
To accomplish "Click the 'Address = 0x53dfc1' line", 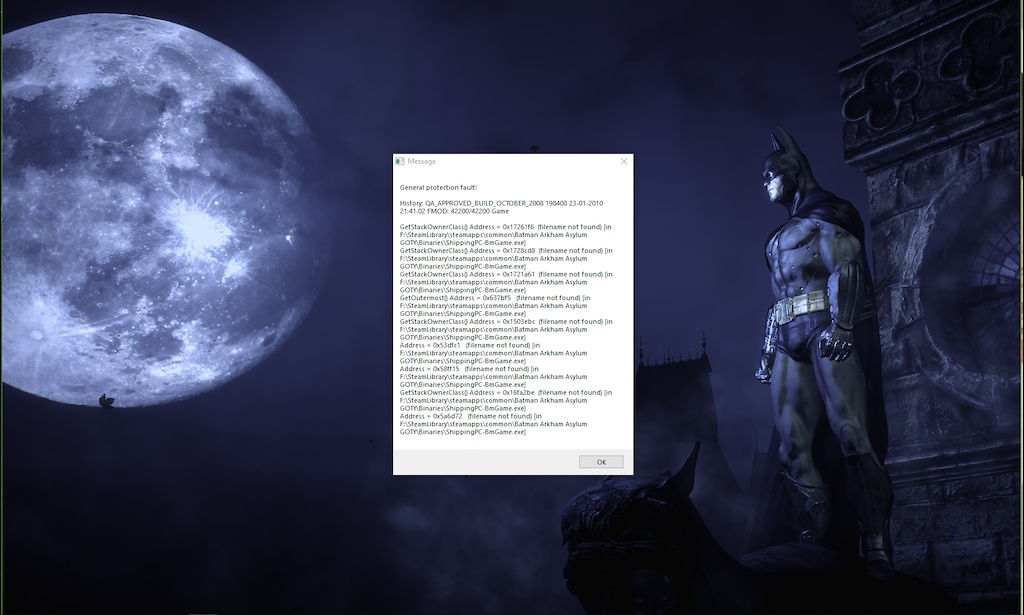I will coord(470,345).
